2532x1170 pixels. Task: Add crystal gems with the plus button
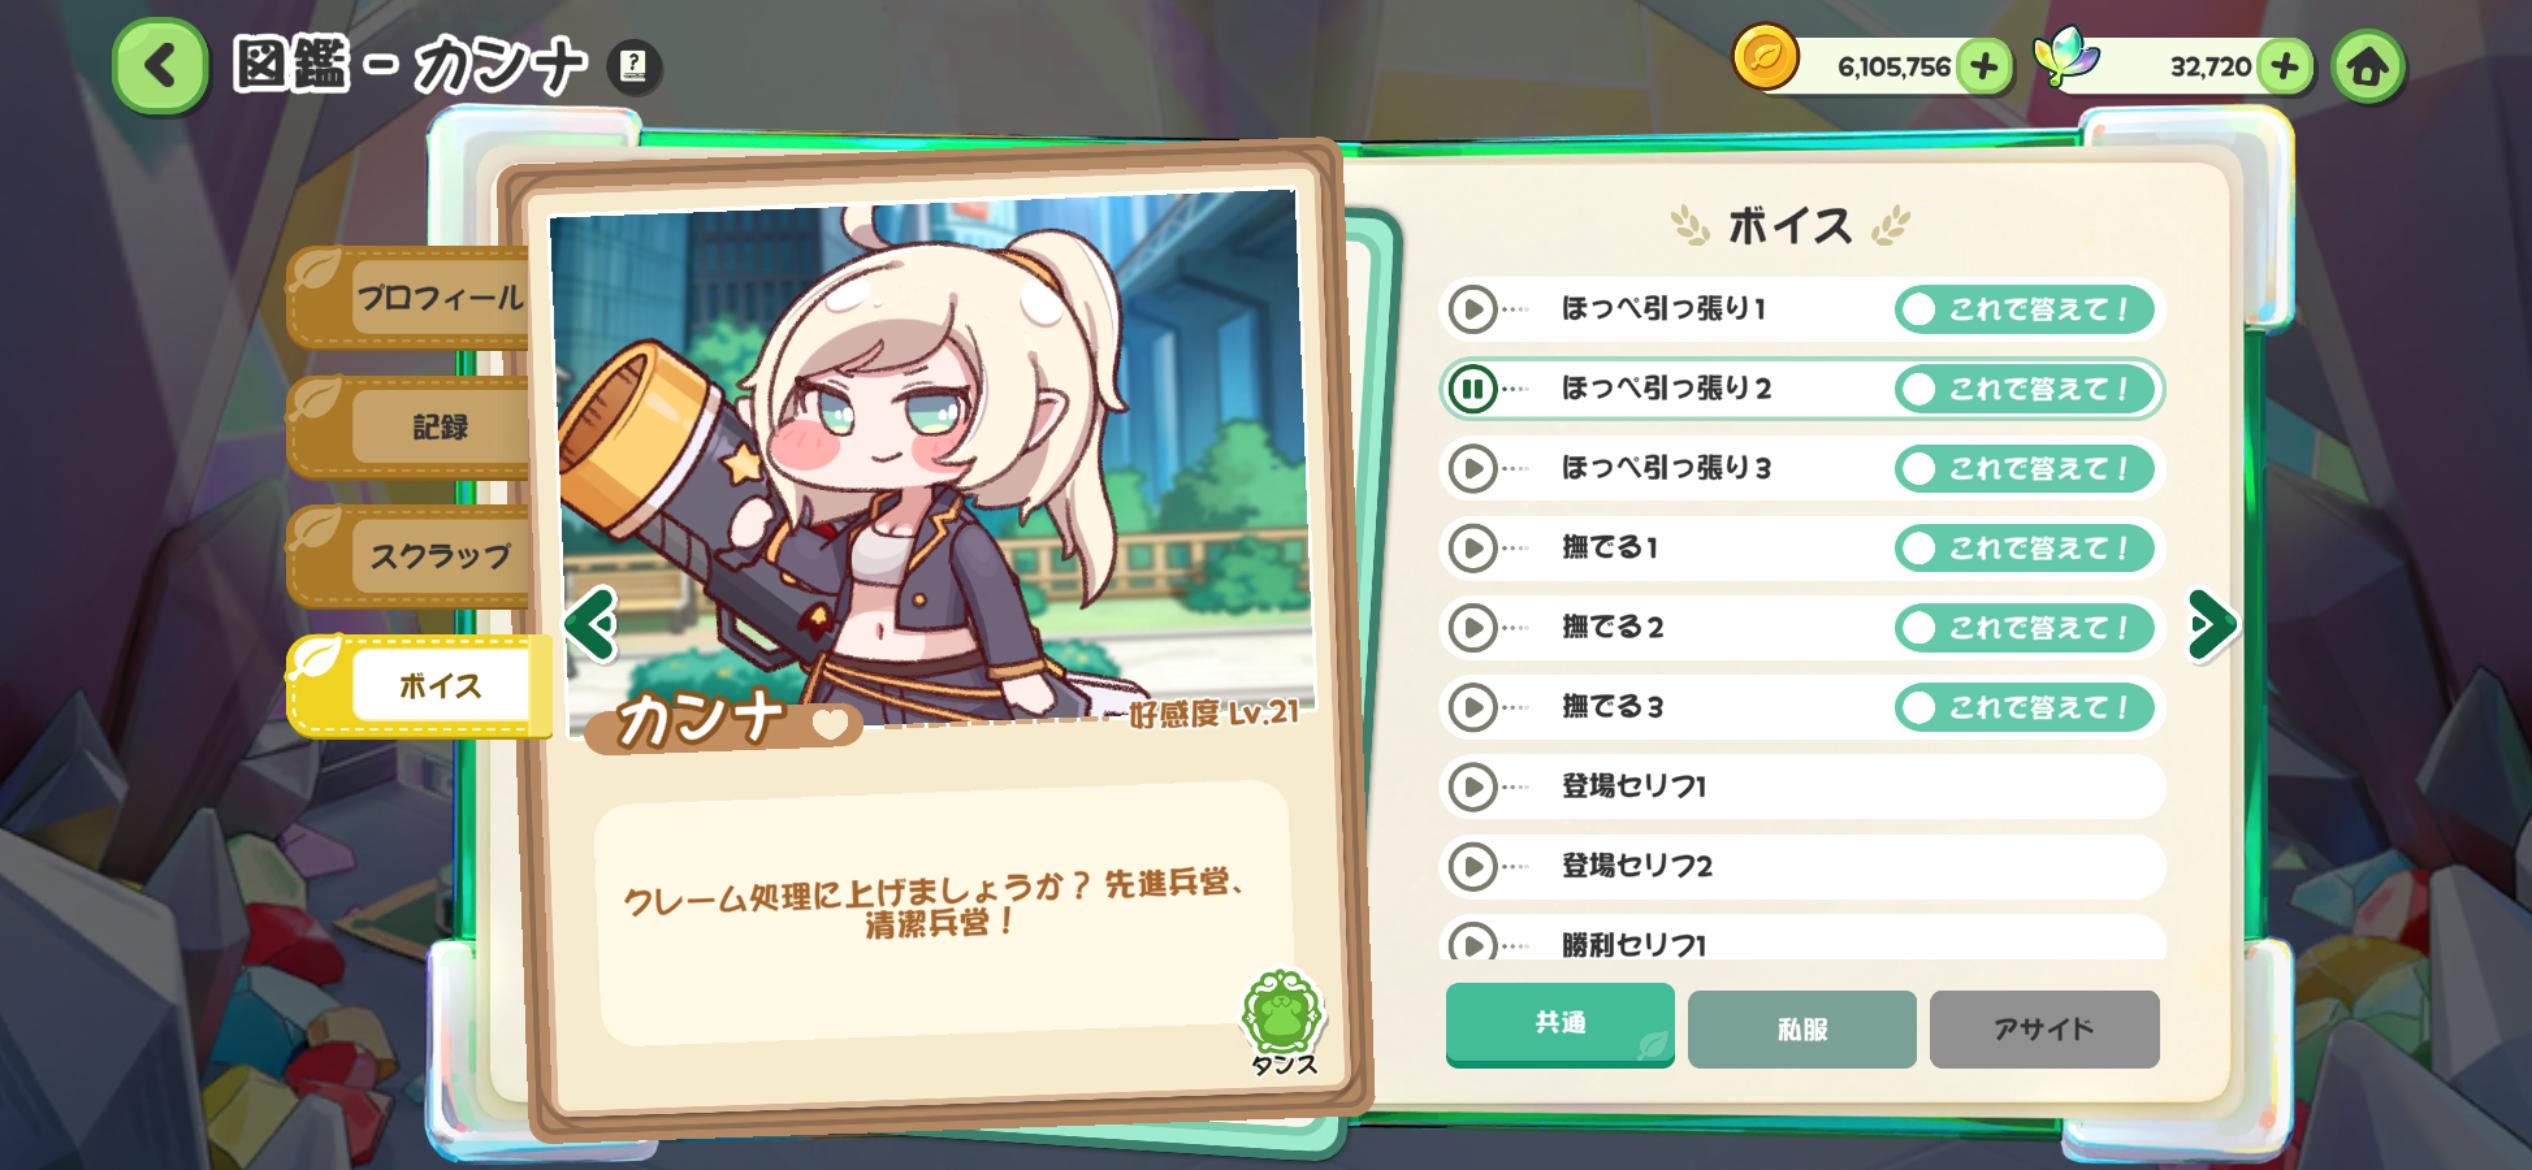[2285, 67]
